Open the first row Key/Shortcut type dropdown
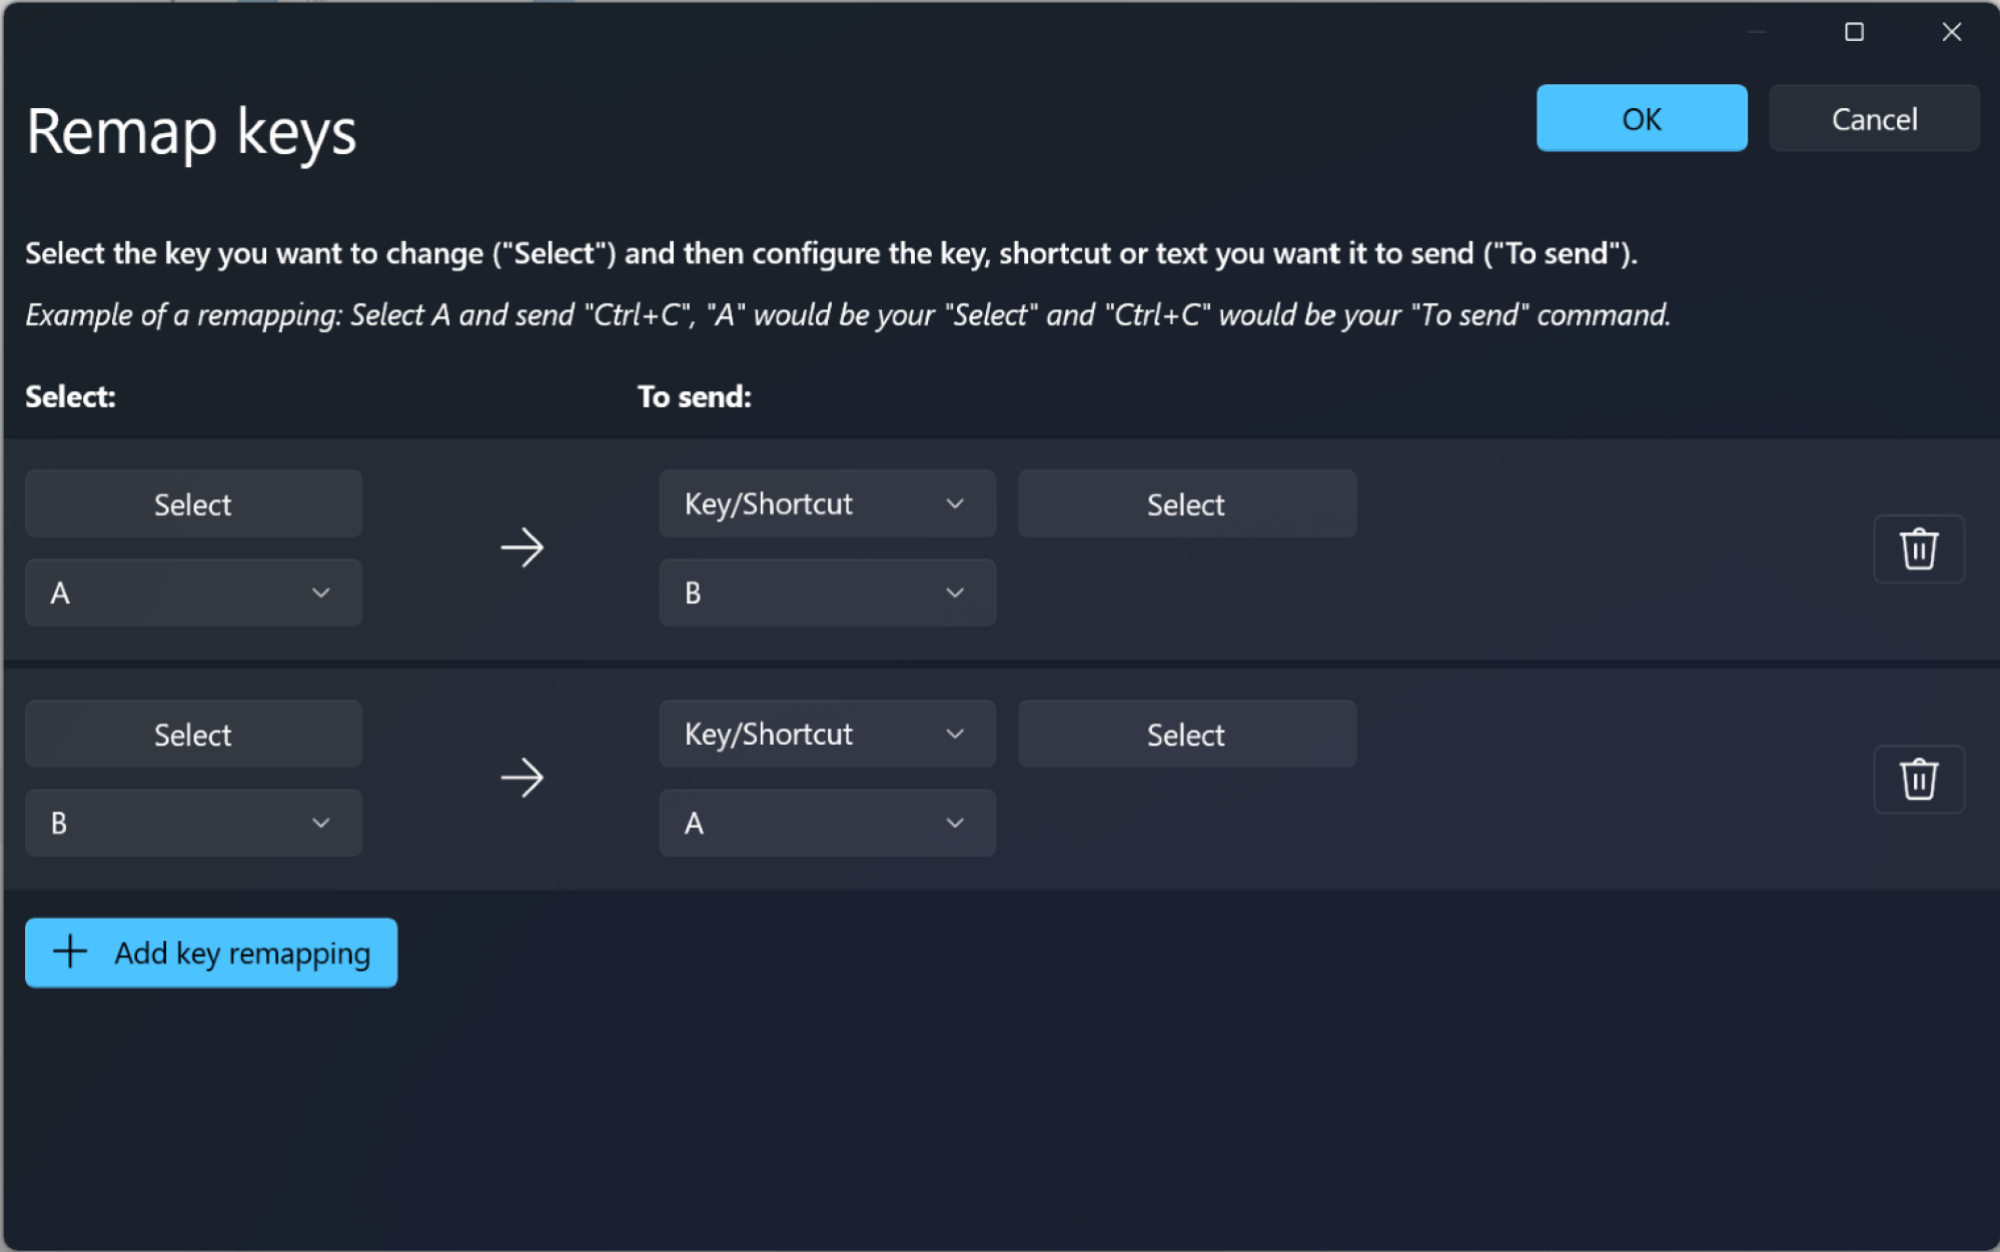The image size is (2000, 1252). pyautogui.click(x=827, y=503)
